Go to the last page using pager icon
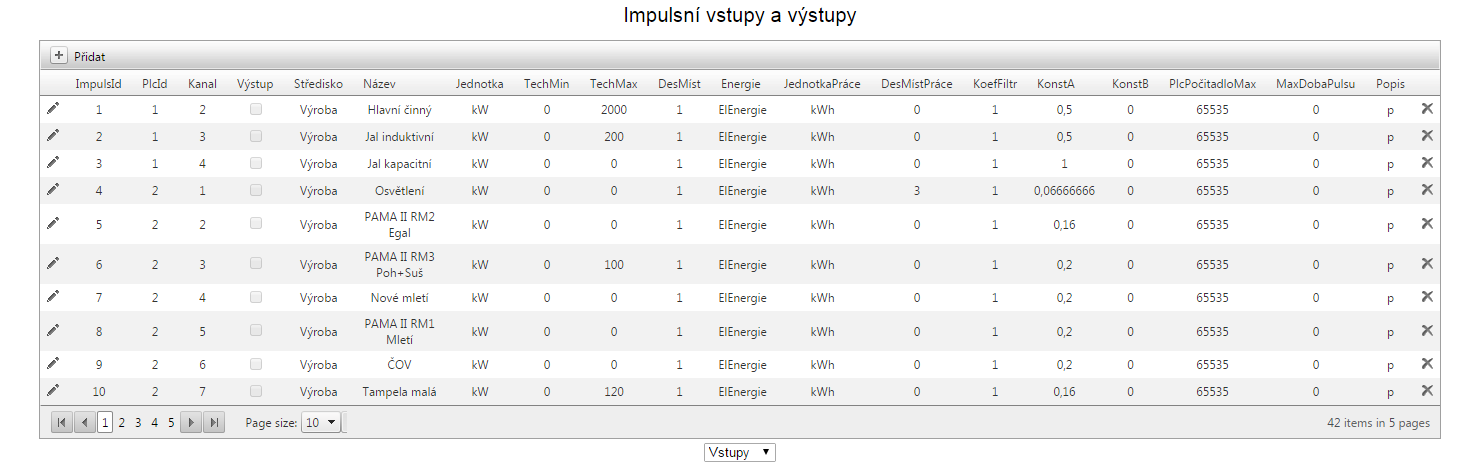This screenshot has height=464, width=1482. point(213,423)
